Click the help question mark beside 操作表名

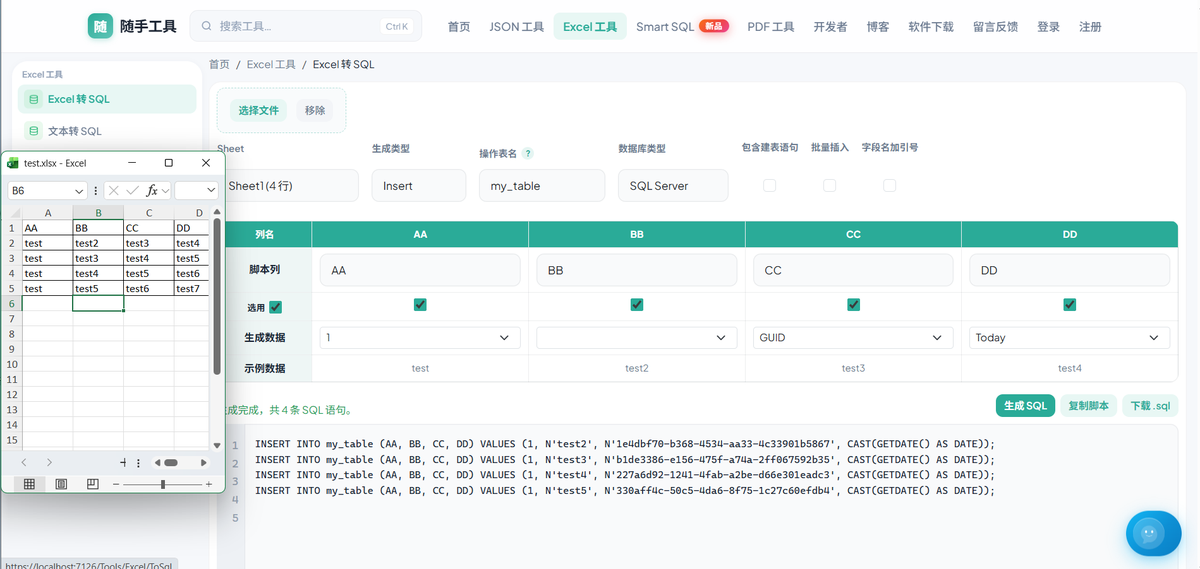point(527,154)
